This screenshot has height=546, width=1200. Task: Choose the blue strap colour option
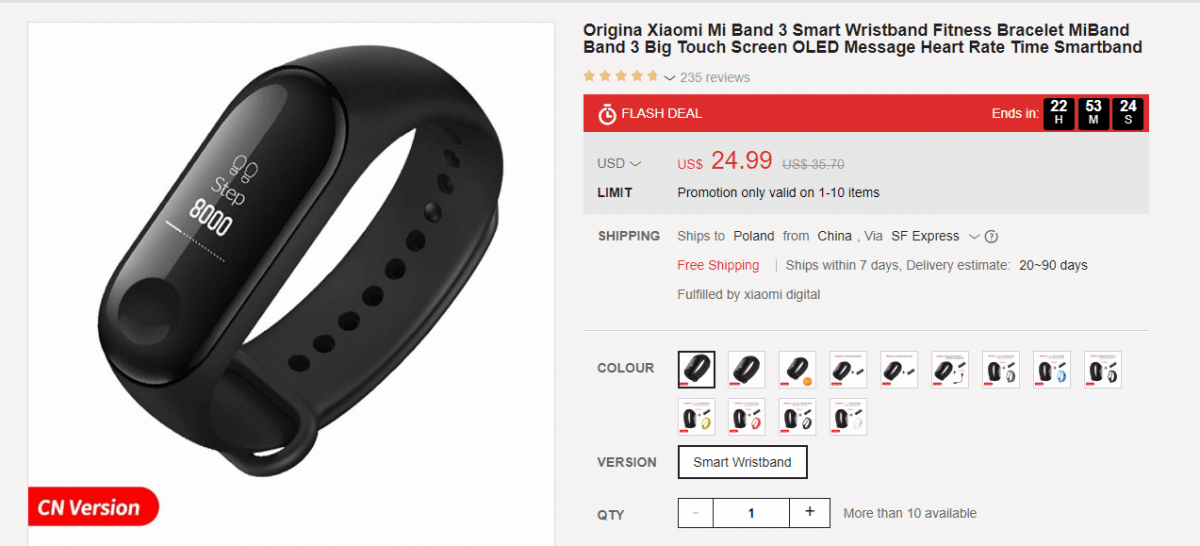pos(1052,369)
